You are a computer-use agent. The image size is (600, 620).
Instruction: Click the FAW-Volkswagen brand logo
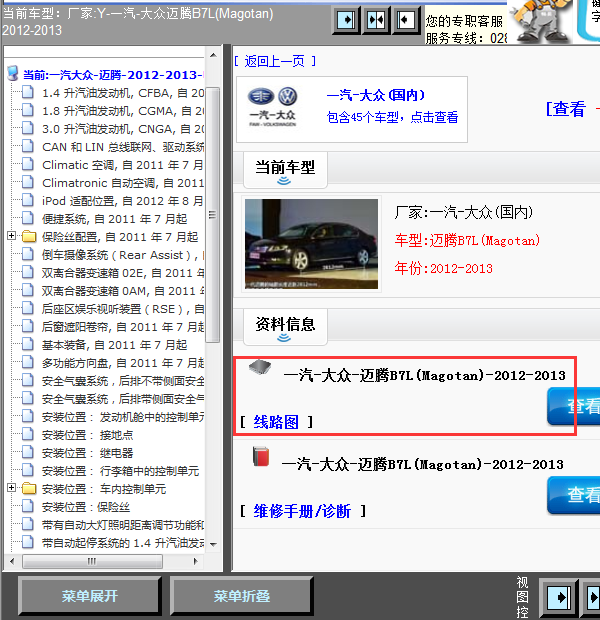coord(273,107)
